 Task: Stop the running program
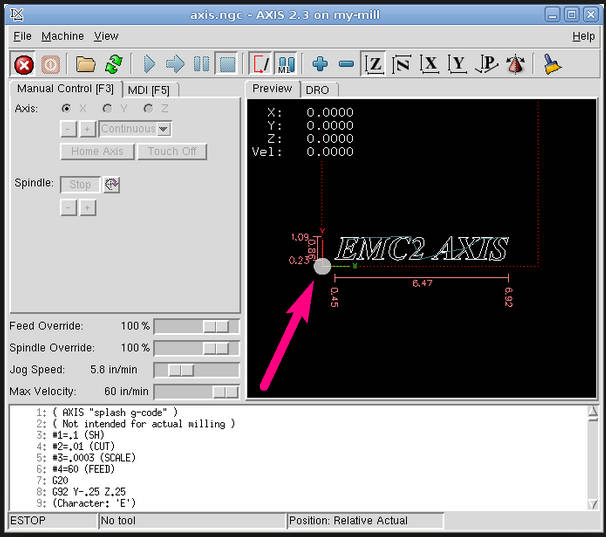[x=227, y=64]
